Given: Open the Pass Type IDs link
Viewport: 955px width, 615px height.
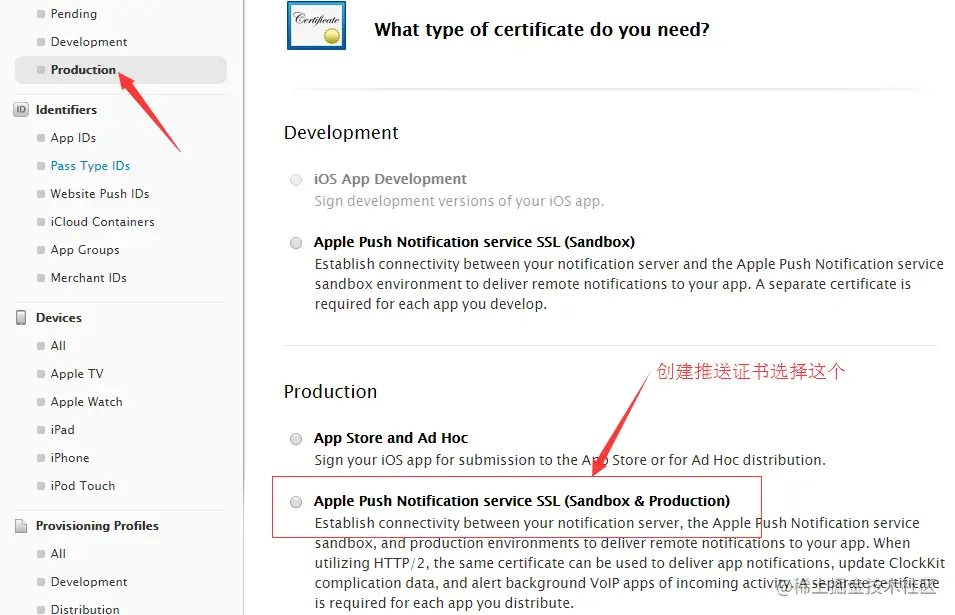Looking at the screenshot, I should click(90, 166).
